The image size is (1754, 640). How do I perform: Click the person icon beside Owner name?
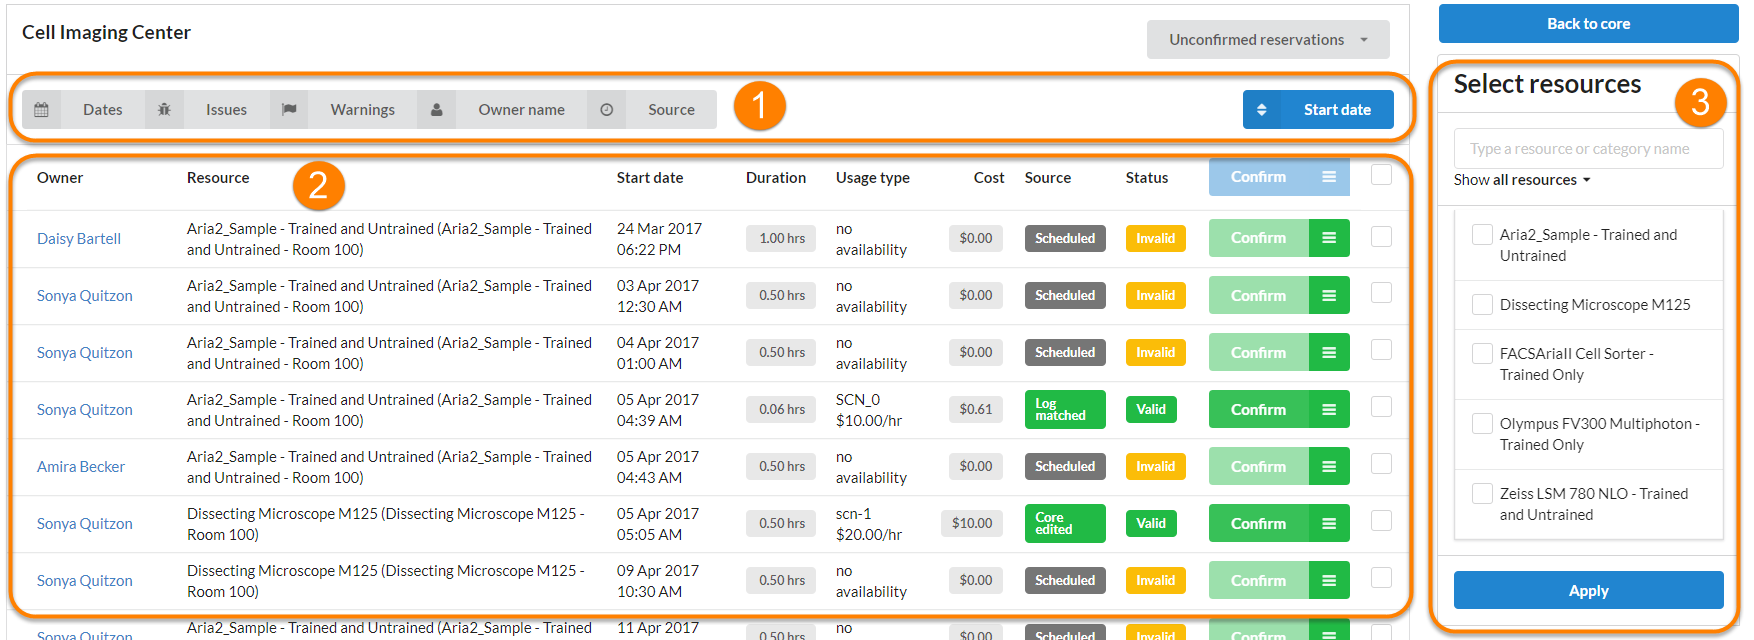pyautogui.click(x=436, y=110)
